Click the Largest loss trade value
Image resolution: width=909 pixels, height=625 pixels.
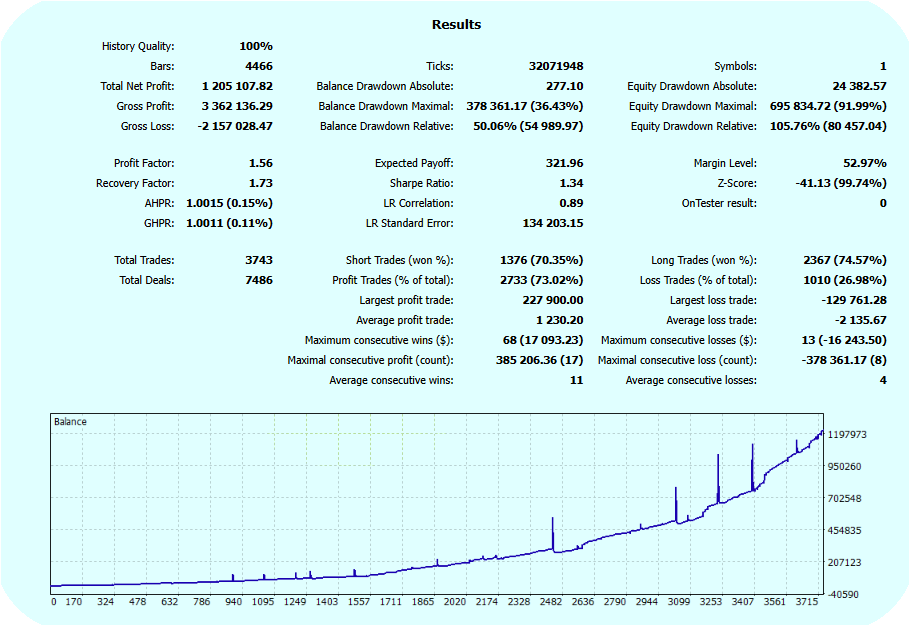click(x=850, y=300)
